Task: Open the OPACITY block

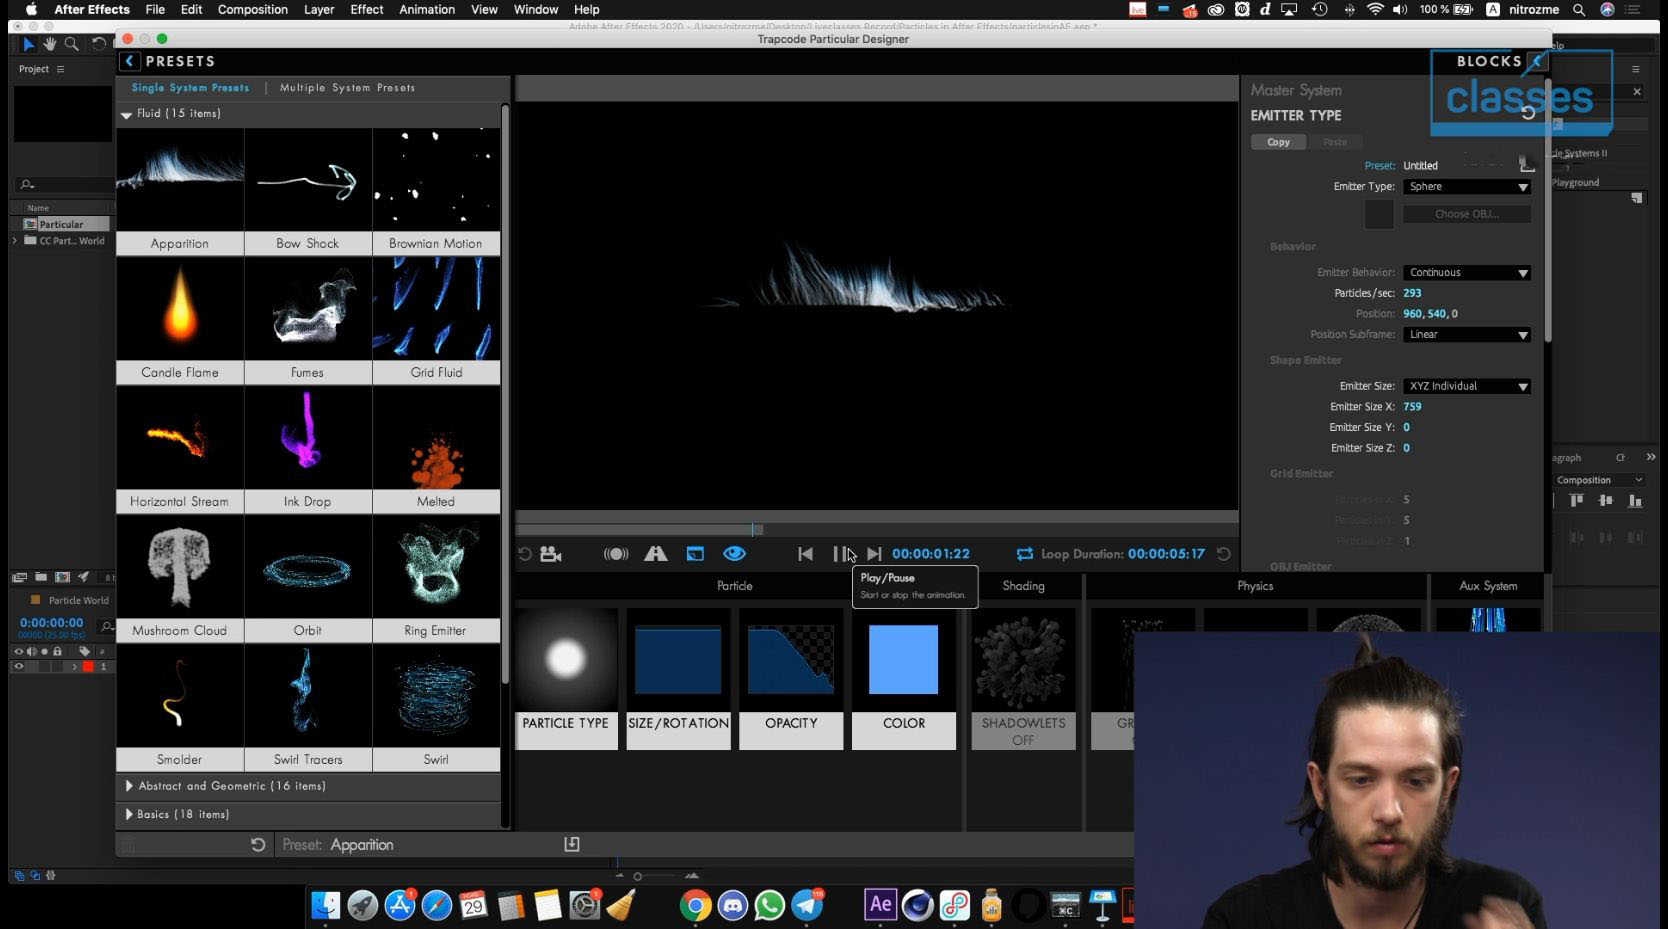Action: (791, 679)
